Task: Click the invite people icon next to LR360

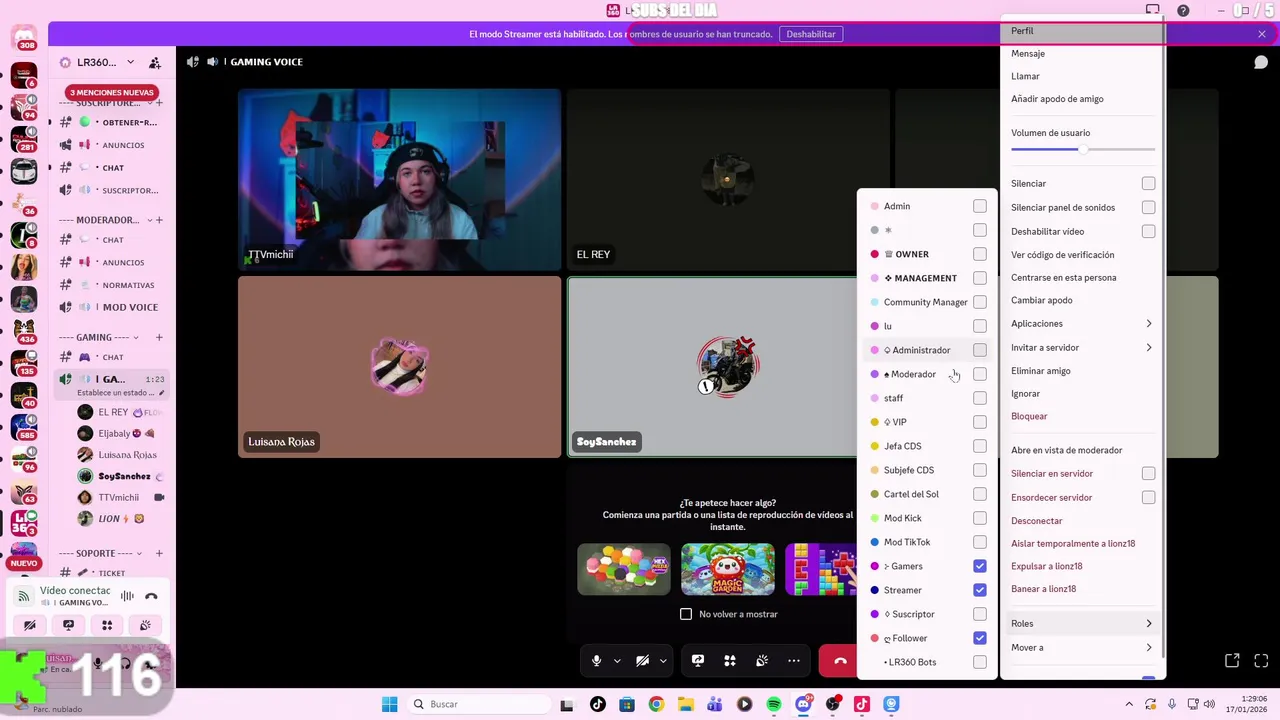Action: [155, 62]
